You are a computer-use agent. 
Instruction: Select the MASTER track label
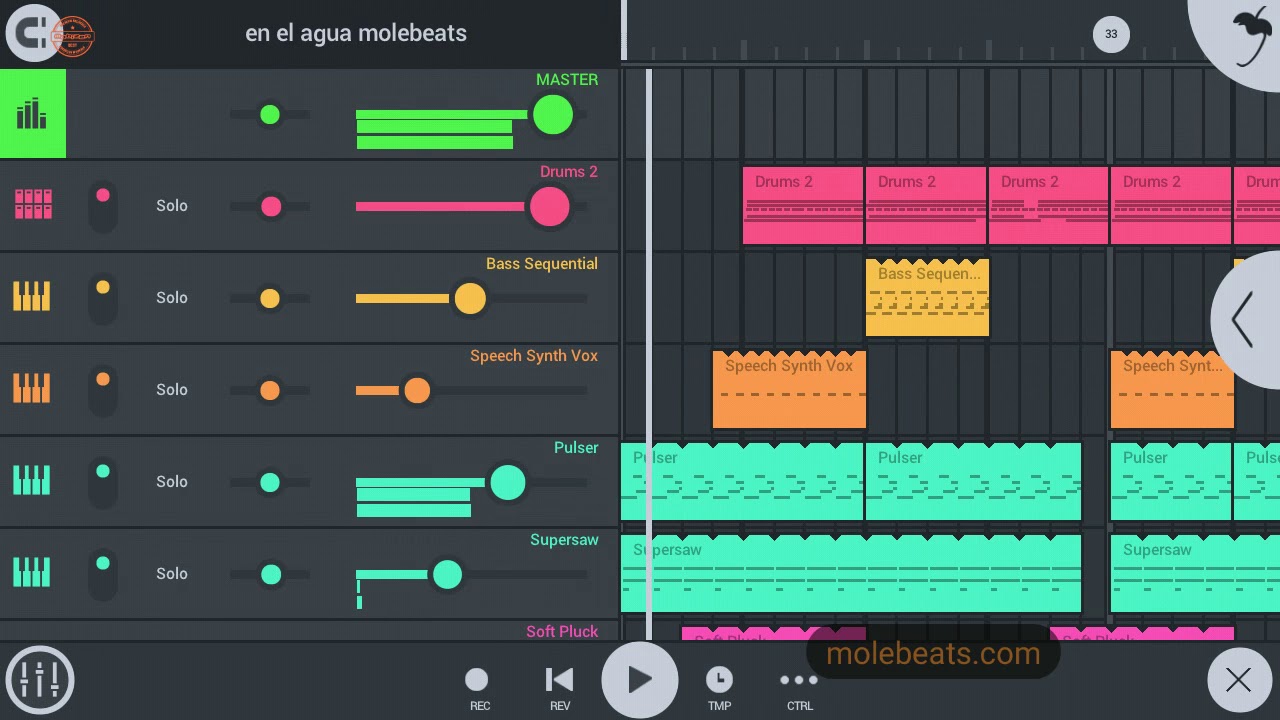pyautogui.click(x=567, y=80)
